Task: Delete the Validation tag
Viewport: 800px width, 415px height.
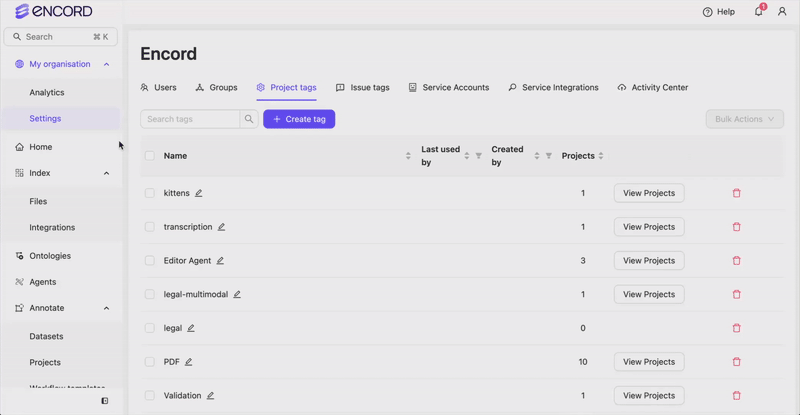Action: [x=736, y=395]
